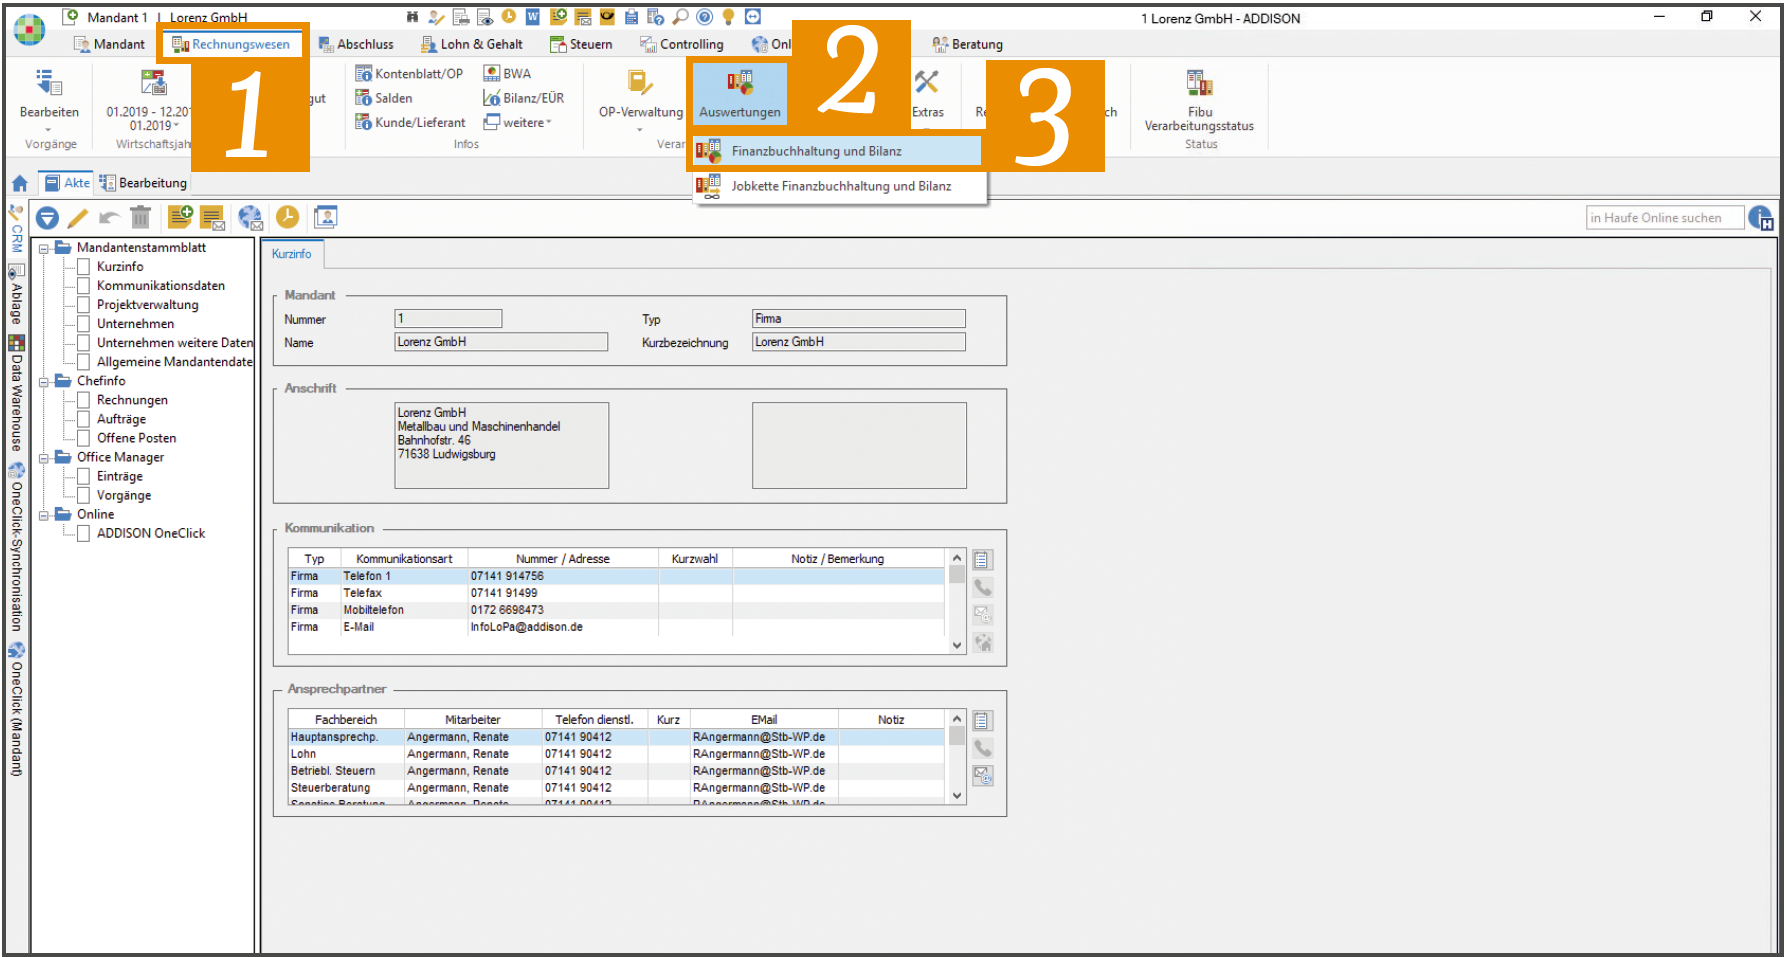1787x957 pixels.
Task: Open the Extras tools icon in the ribbon
Action: click(927, 83)
